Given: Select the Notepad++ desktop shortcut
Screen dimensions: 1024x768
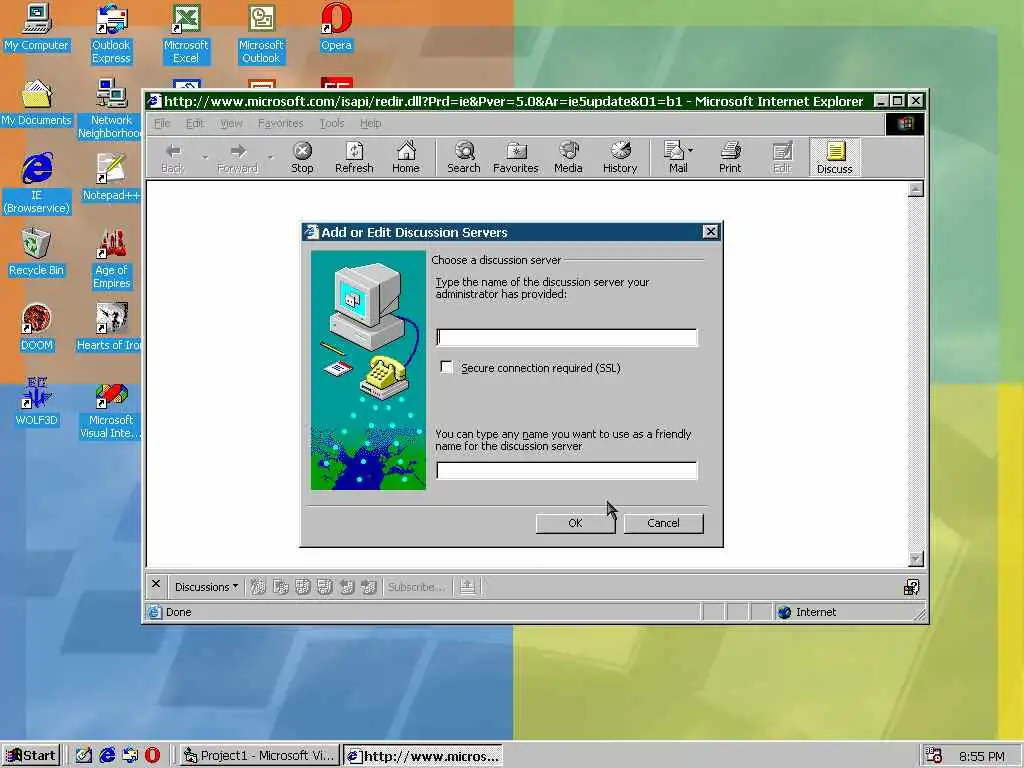Looking at the screenshot, I should pyautogui.click(x=111, y=178).
